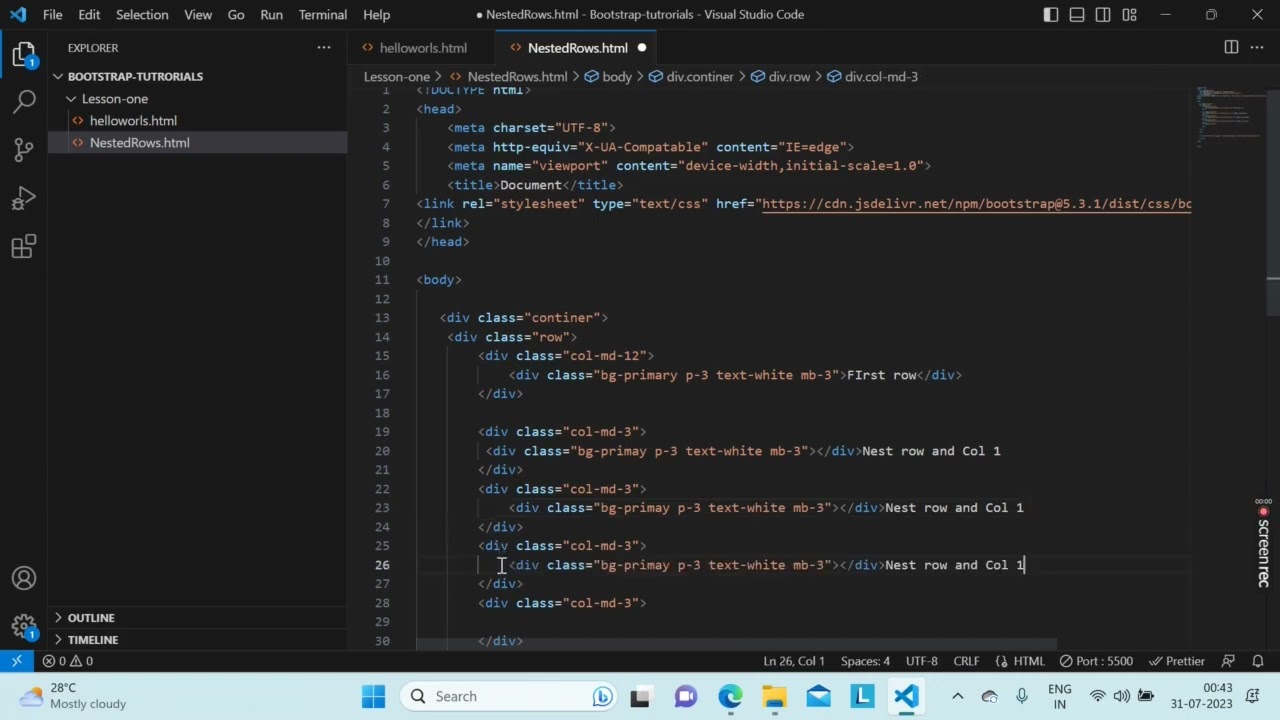Click Ln 26, Col 1 cursor position
Viewport: 1280px width, 720px height.
click(794, 661)
